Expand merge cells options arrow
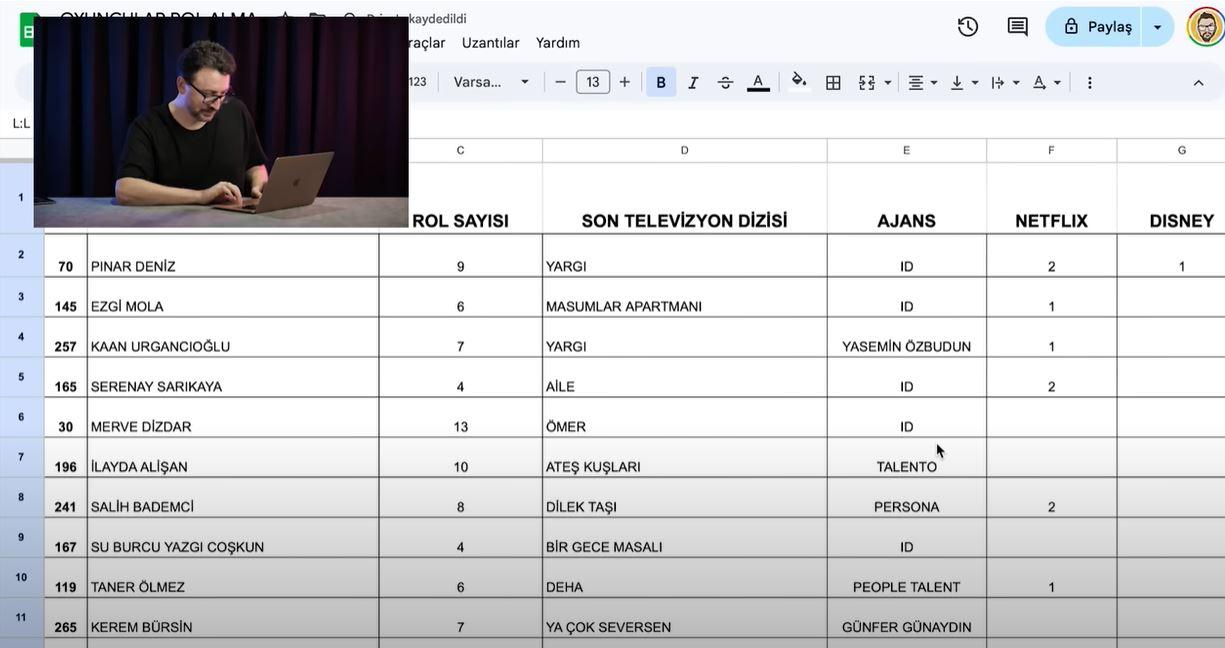Image resolution: width=1225 pixels, height=648 pixels. pyautogui.click(x=888, y=82)
